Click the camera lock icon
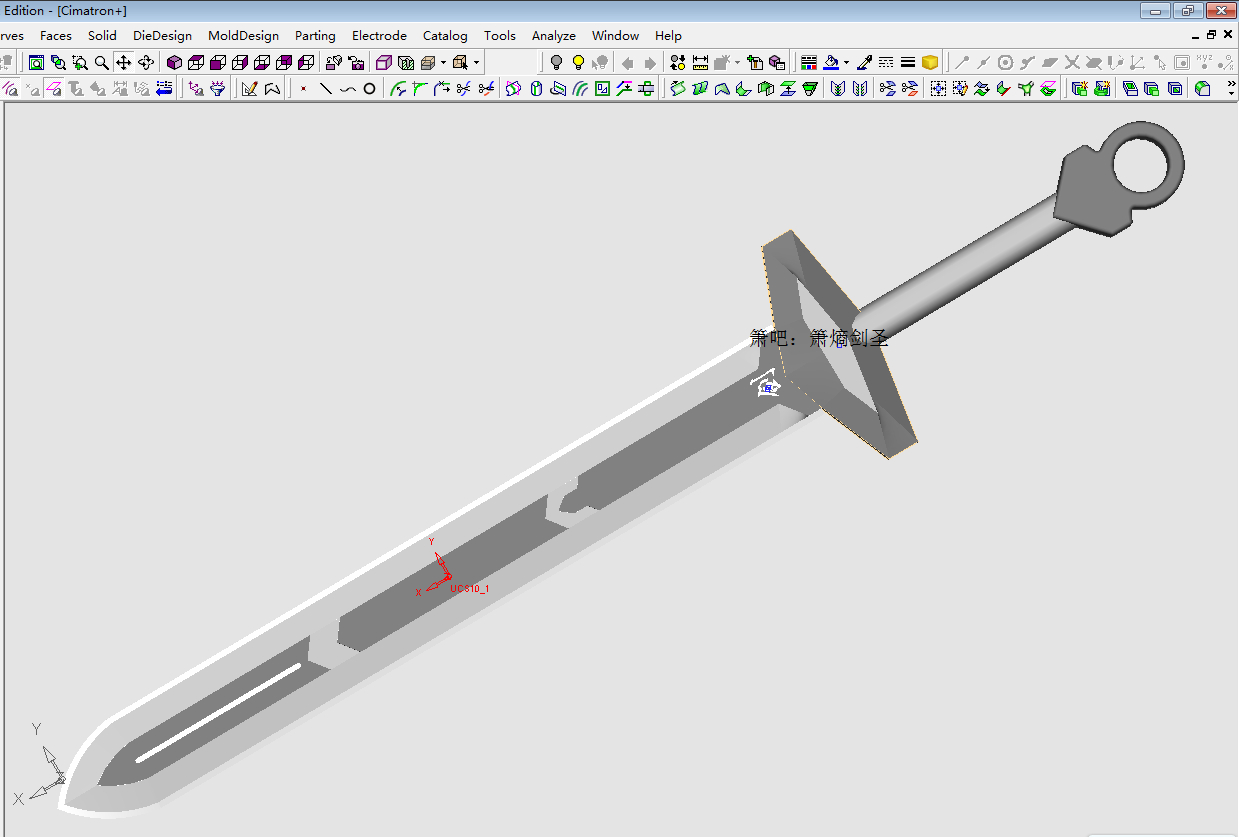This screenshot has width=1239, height=837. tap(357, 62)
